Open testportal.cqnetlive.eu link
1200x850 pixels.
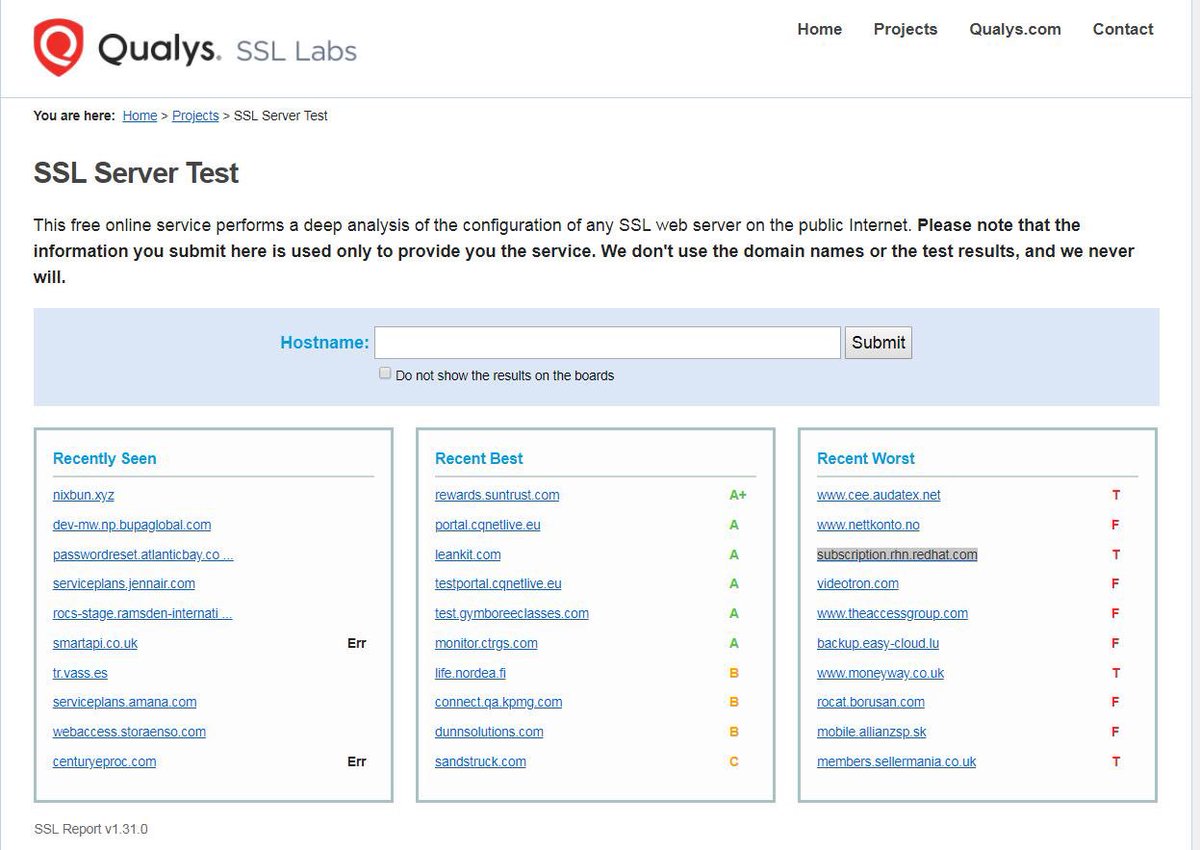pyautogui.click(x=498, y=584)
